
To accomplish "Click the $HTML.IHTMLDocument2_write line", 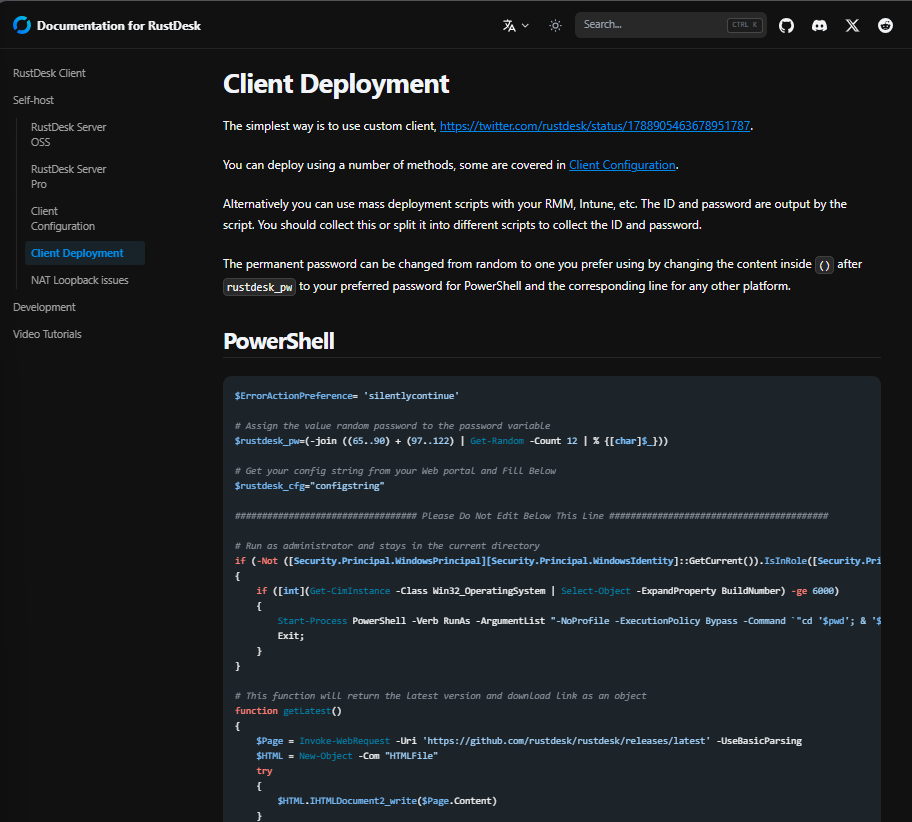I will point(387,801).
